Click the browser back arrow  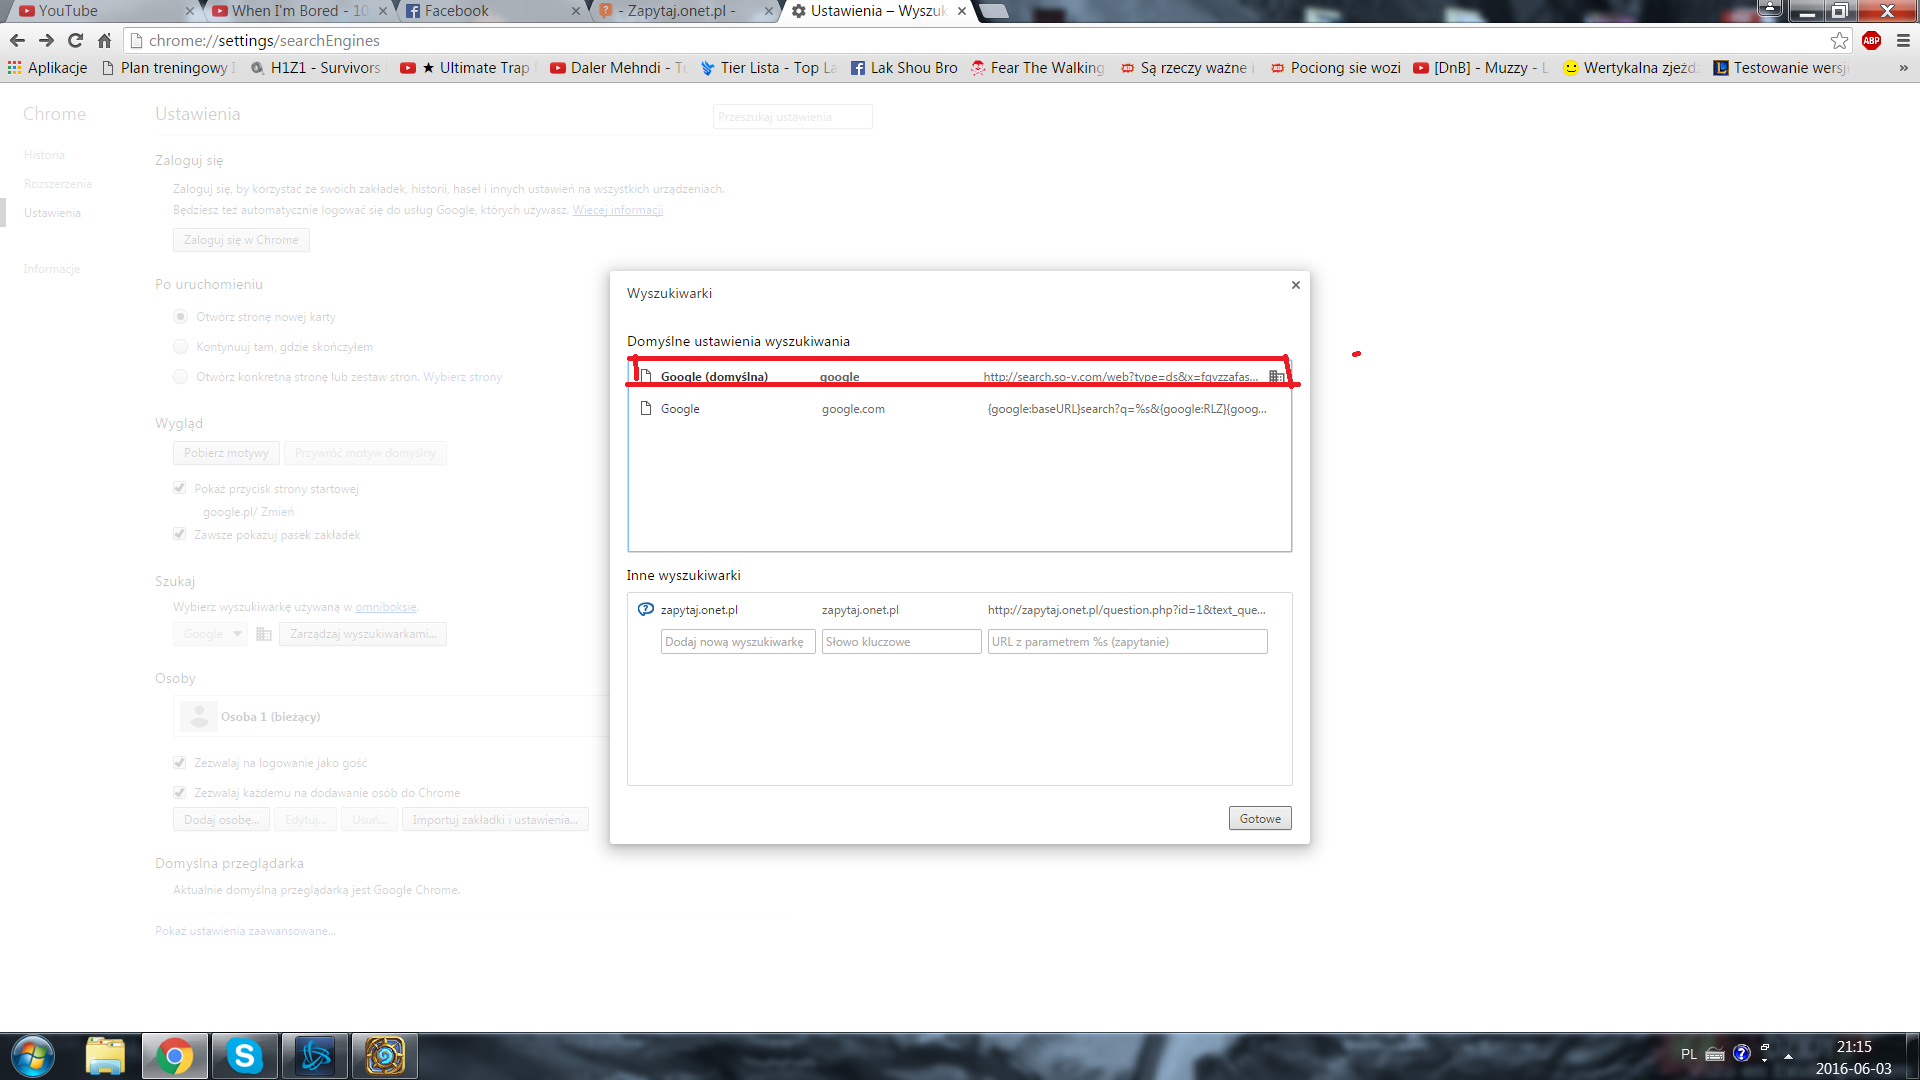17,41
